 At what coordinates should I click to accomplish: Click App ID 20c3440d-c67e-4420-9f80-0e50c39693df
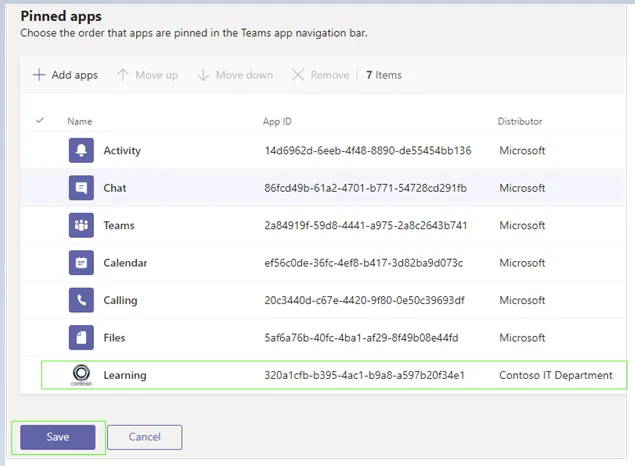tap(364, 300)
